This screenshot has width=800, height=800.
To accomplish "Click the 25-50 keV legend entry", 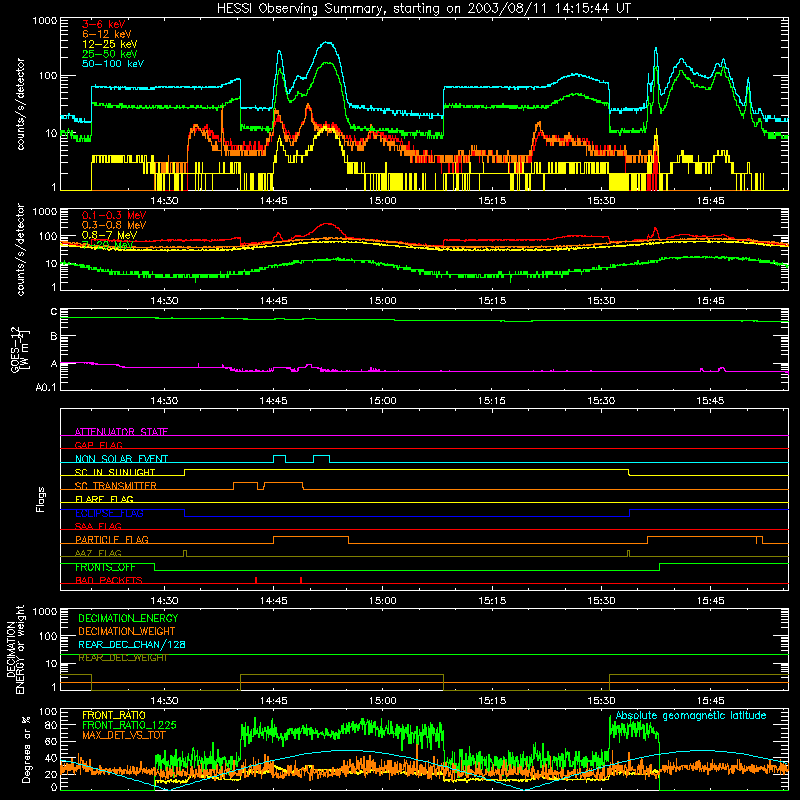I will [x=110, y=54].
